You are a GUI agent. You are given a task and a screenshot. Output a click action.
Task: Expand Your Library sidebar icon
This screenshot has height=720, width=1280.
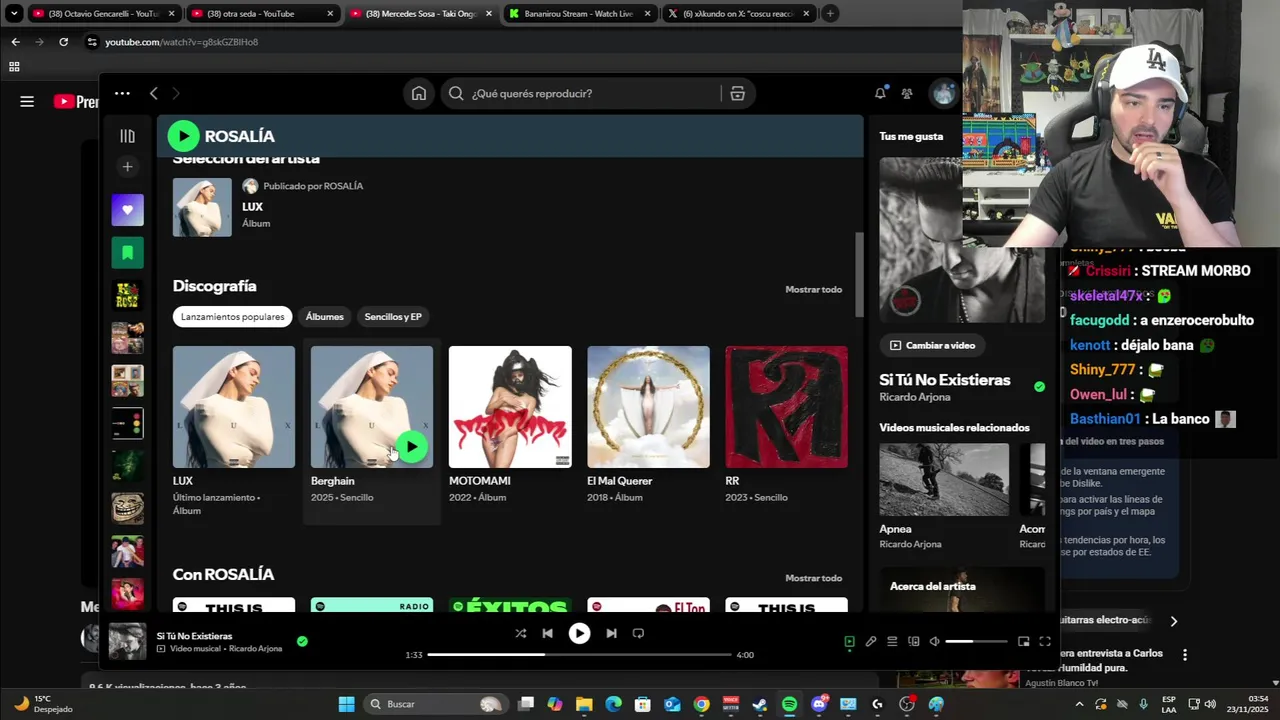point(127,136)
